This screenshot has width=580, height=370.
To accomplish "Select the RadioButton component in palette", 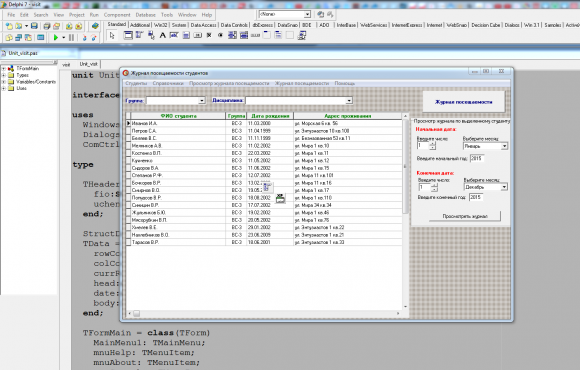I will coord(220,35).
